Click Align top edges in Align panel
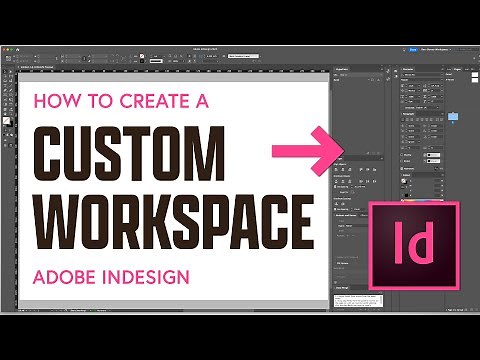This screenshot has height=360, width=480. (361, 170)
